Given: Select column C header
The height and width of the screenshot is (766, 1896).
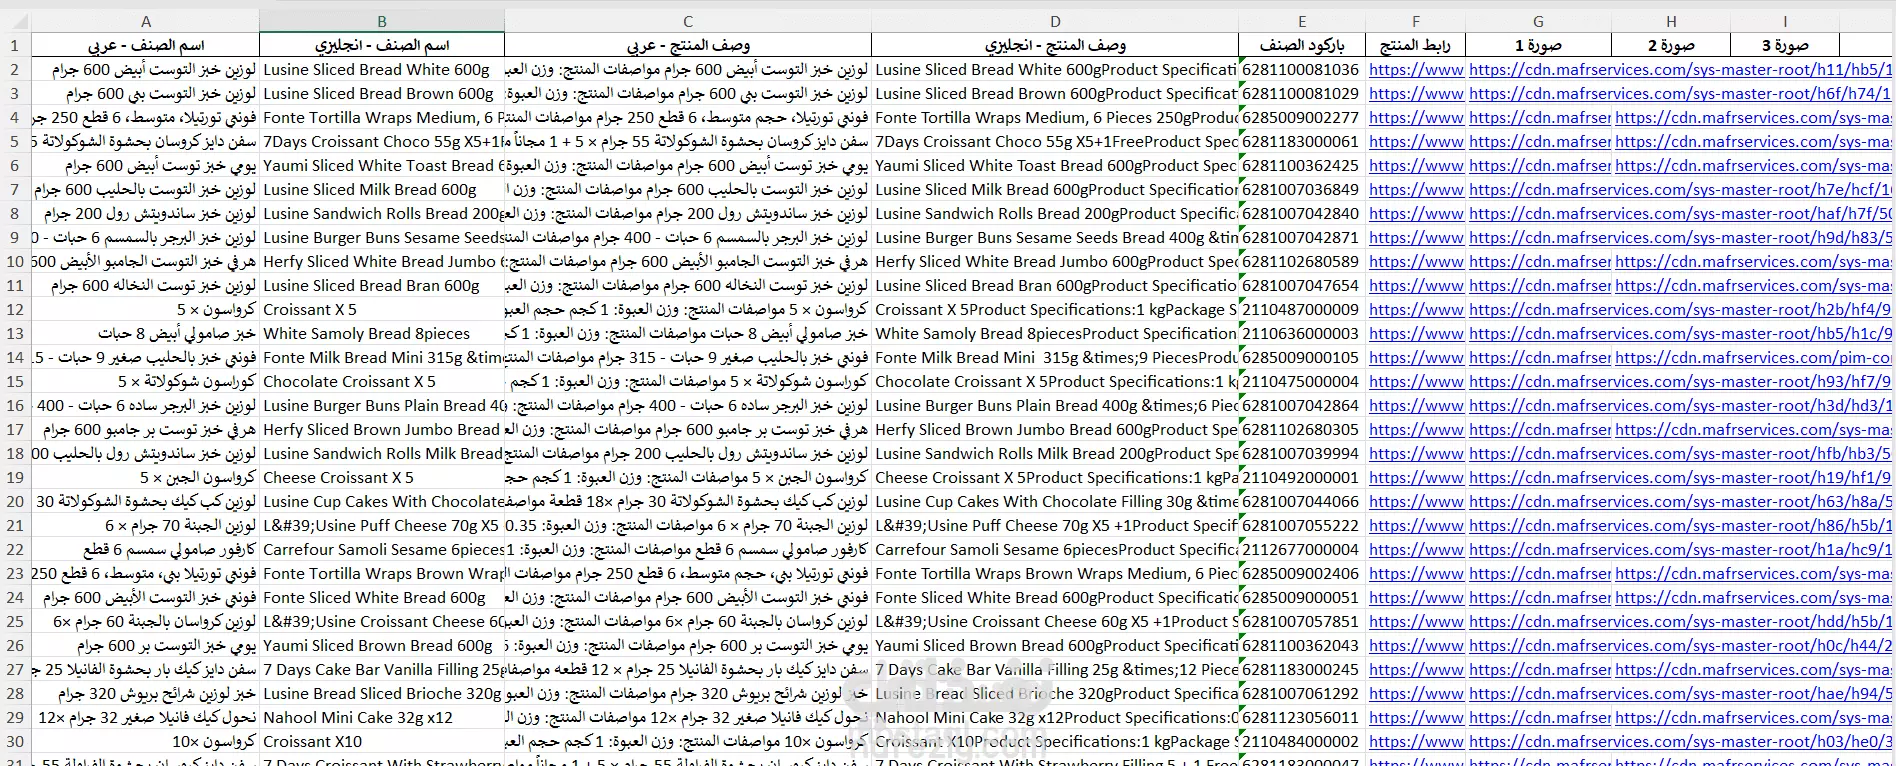Looking at the screenshot, I should coord(688,21).
